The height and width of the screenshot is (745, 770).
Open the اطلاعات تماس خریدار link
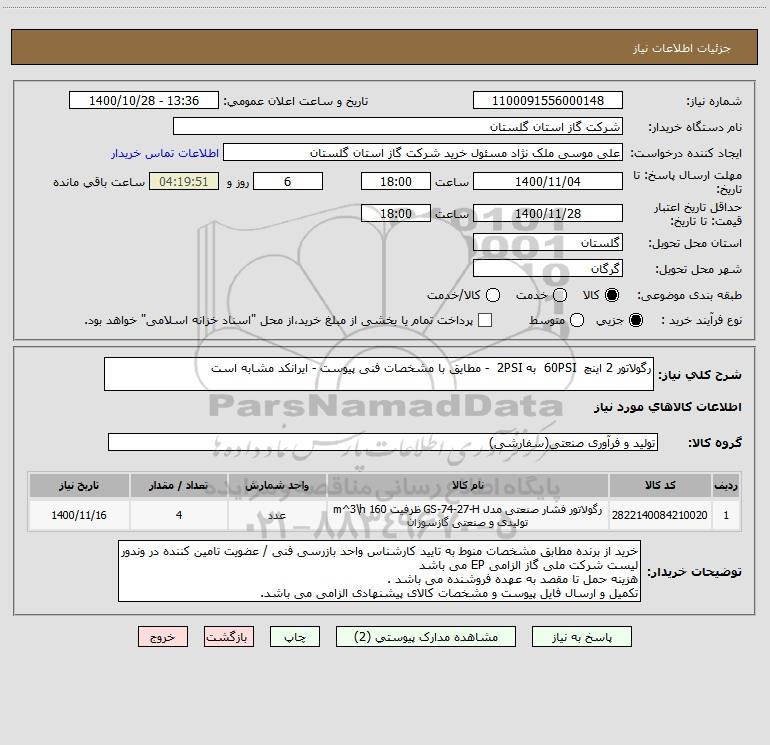pyautogui.click(x=165, y=153)
